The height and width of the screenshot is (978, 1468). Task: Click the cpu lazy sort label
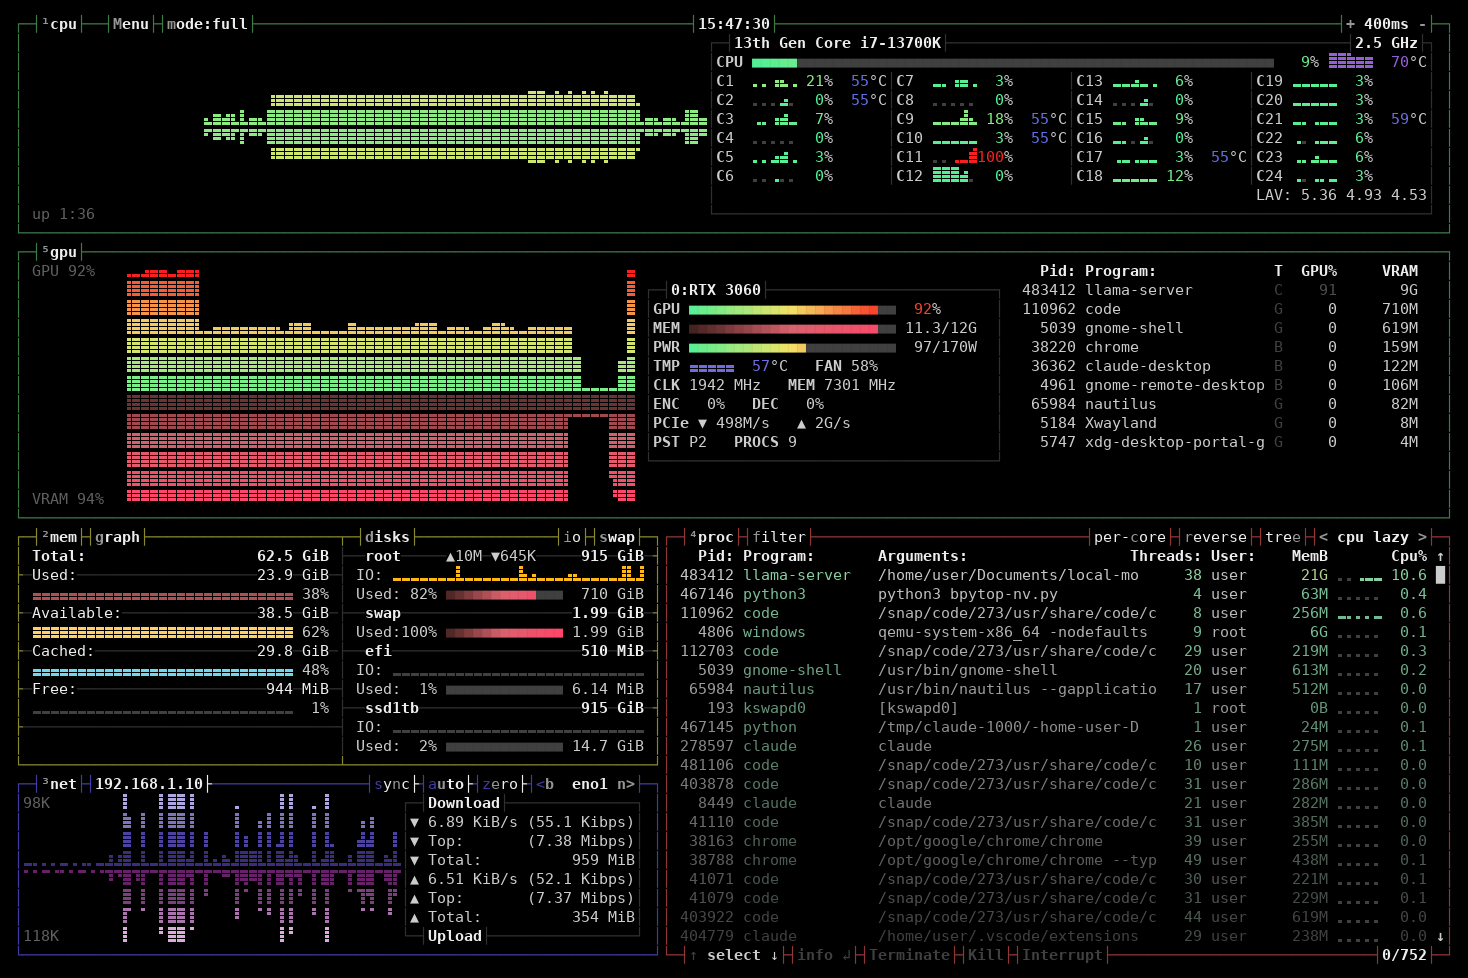click(x=1373, y=537)
